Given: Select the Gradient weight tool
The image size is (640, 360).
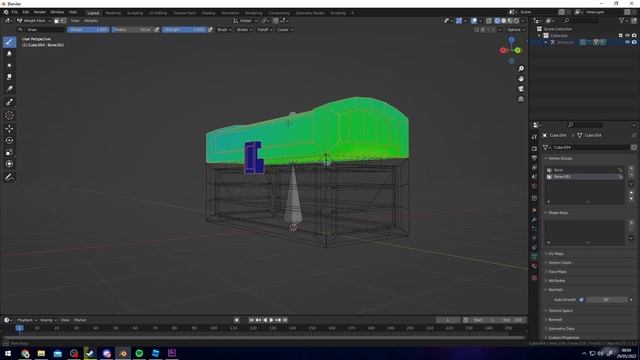Looking at the screenshot, I should pos(9,89).
